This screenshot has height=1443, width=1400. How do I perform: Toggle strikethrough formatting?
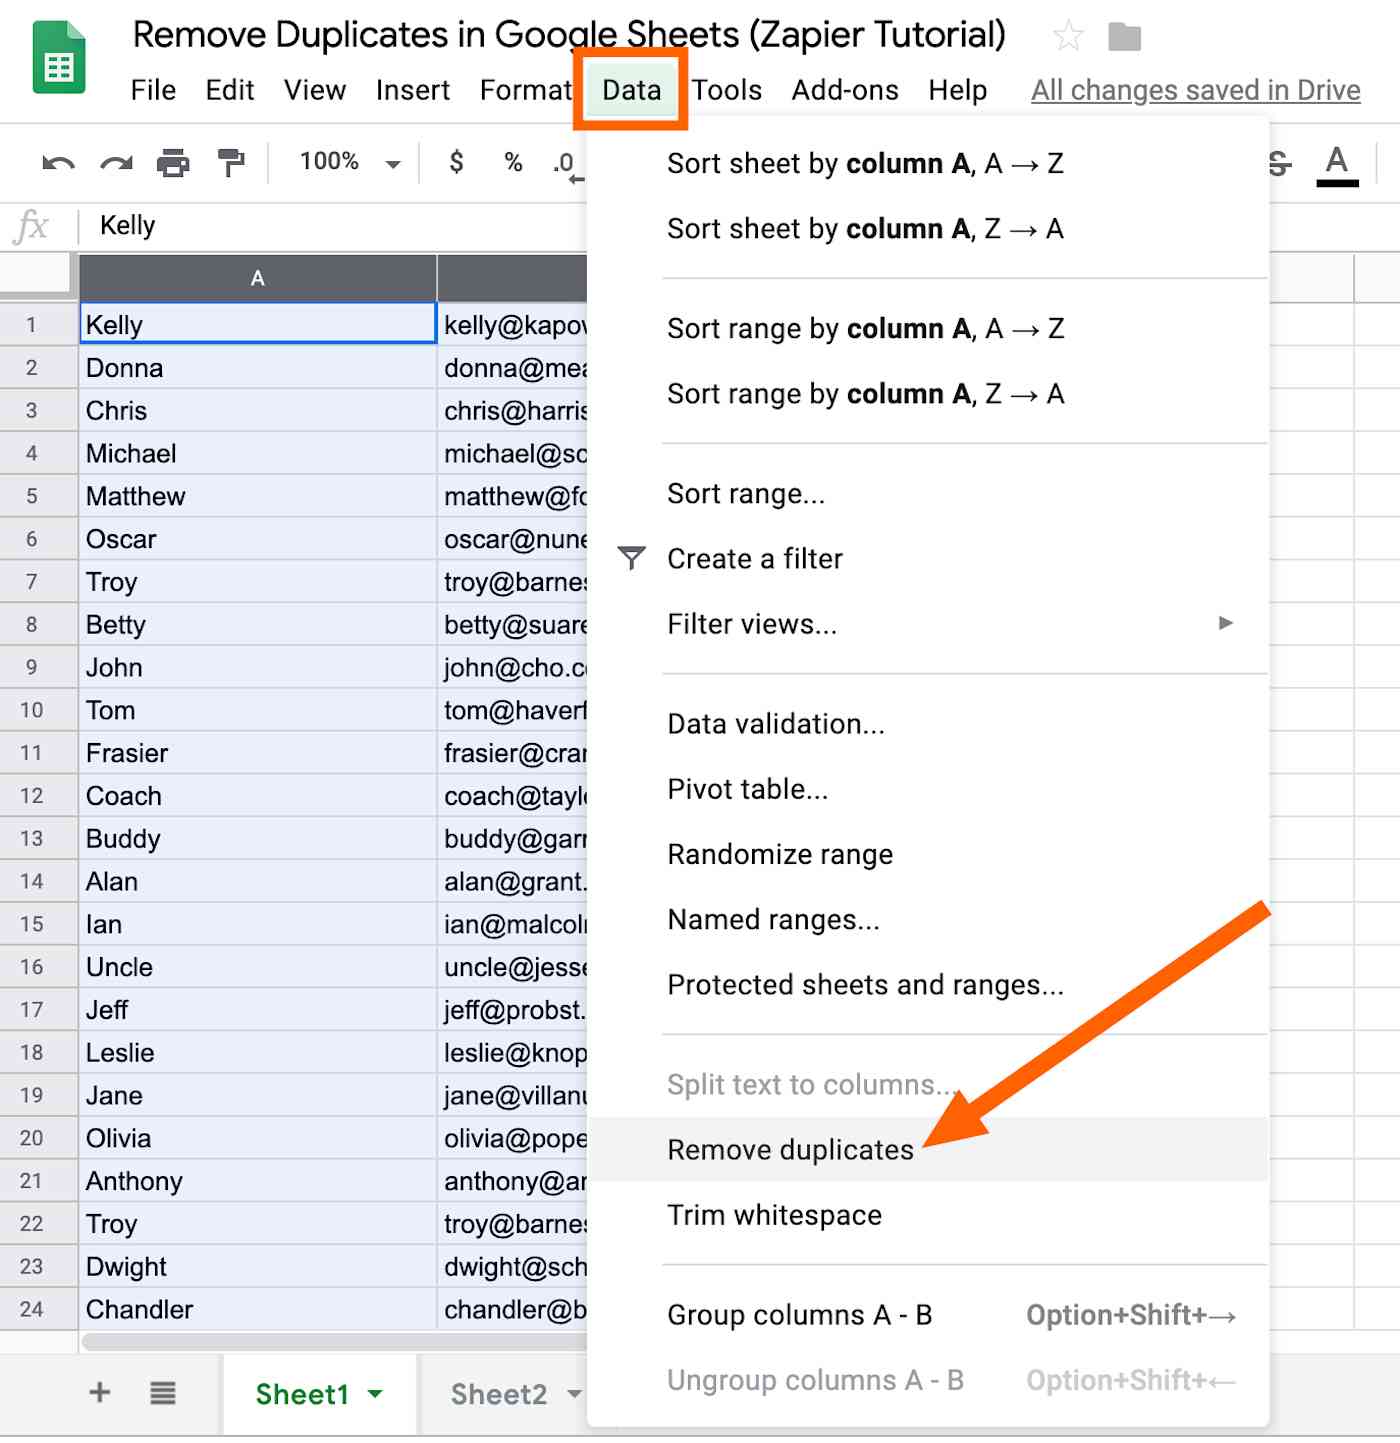tap(1279, 163)
